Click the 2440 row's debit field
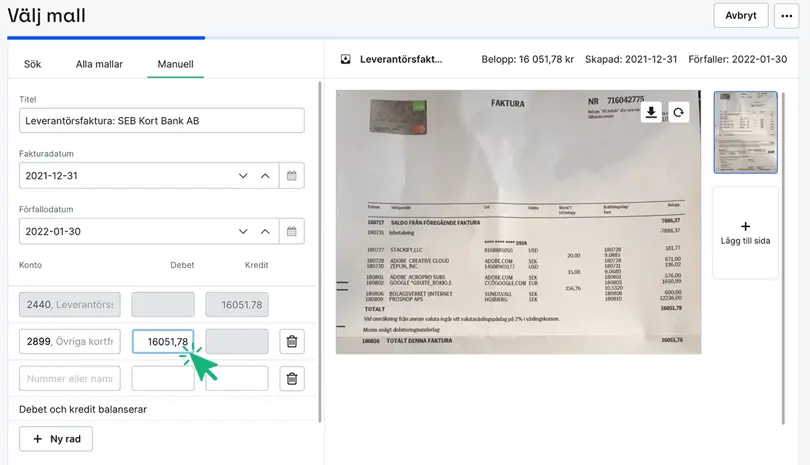The width and height of the screenshot is (810, 465). click(163, 304)
